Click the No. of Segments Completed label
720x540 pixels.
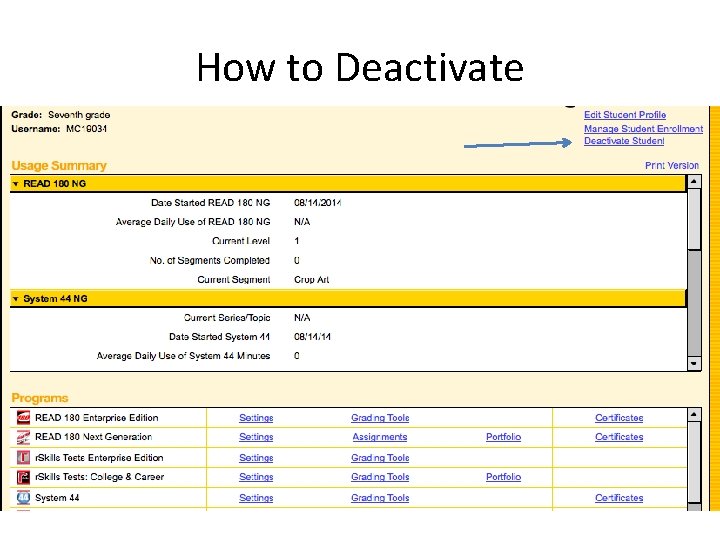(210, 260)
